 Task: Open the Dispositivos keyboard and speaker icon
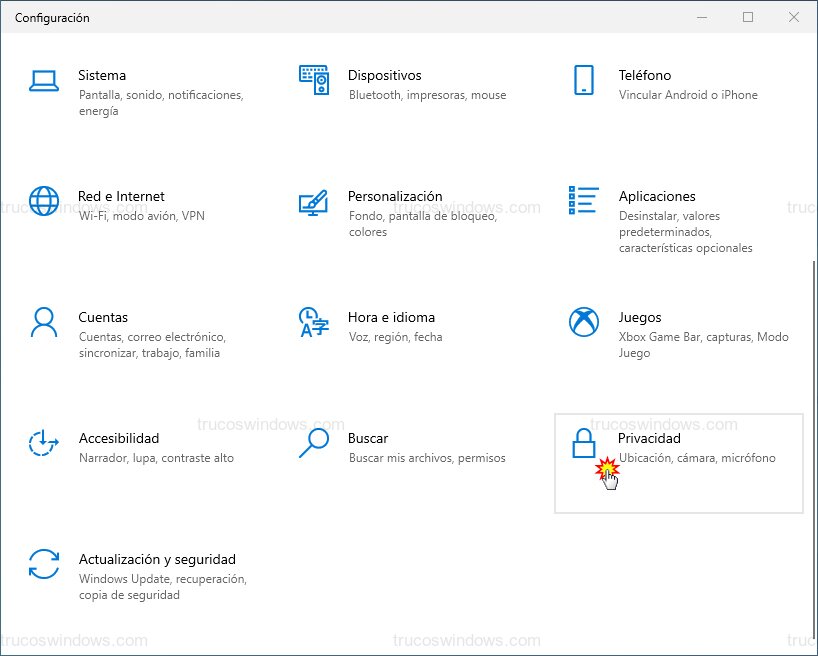click(314, 81)
